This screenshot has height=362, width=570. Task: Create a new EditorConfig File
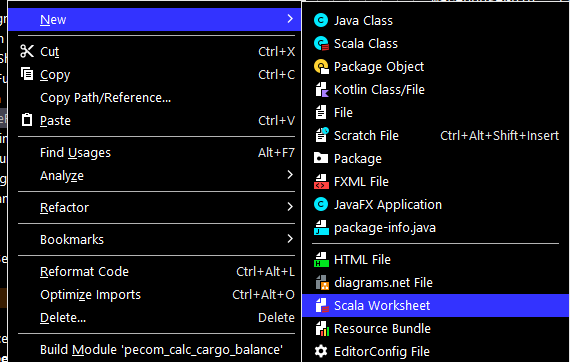(x=435, y=351)
